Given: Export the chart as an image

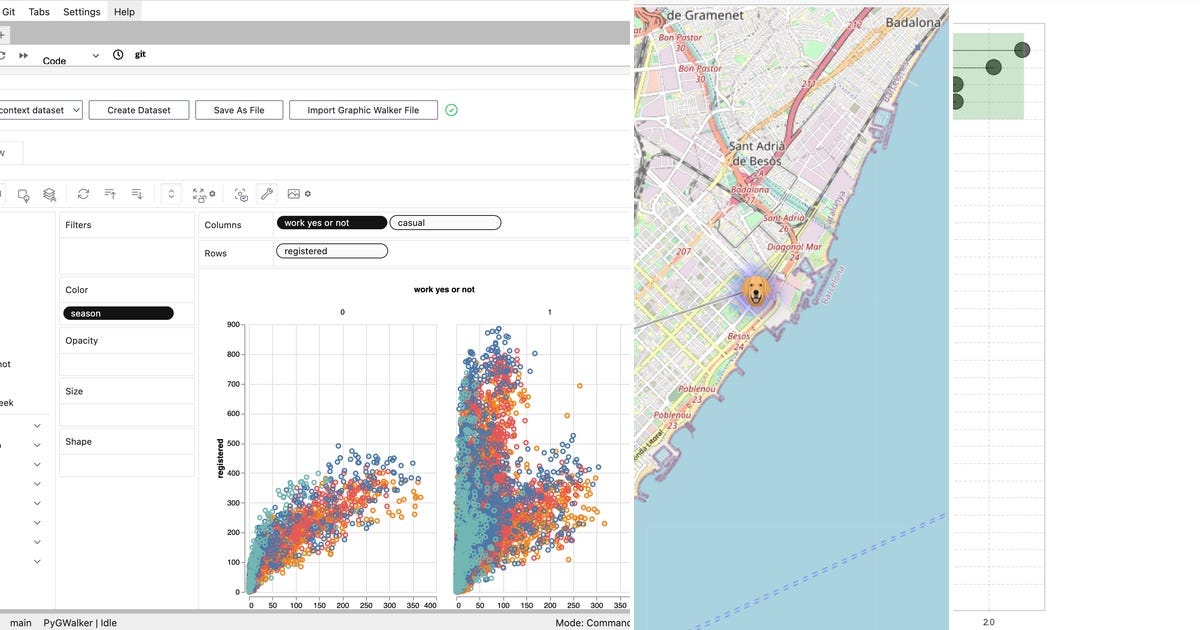Looking at the screenshot, I should pyautogui.click(x=291, y=193).
